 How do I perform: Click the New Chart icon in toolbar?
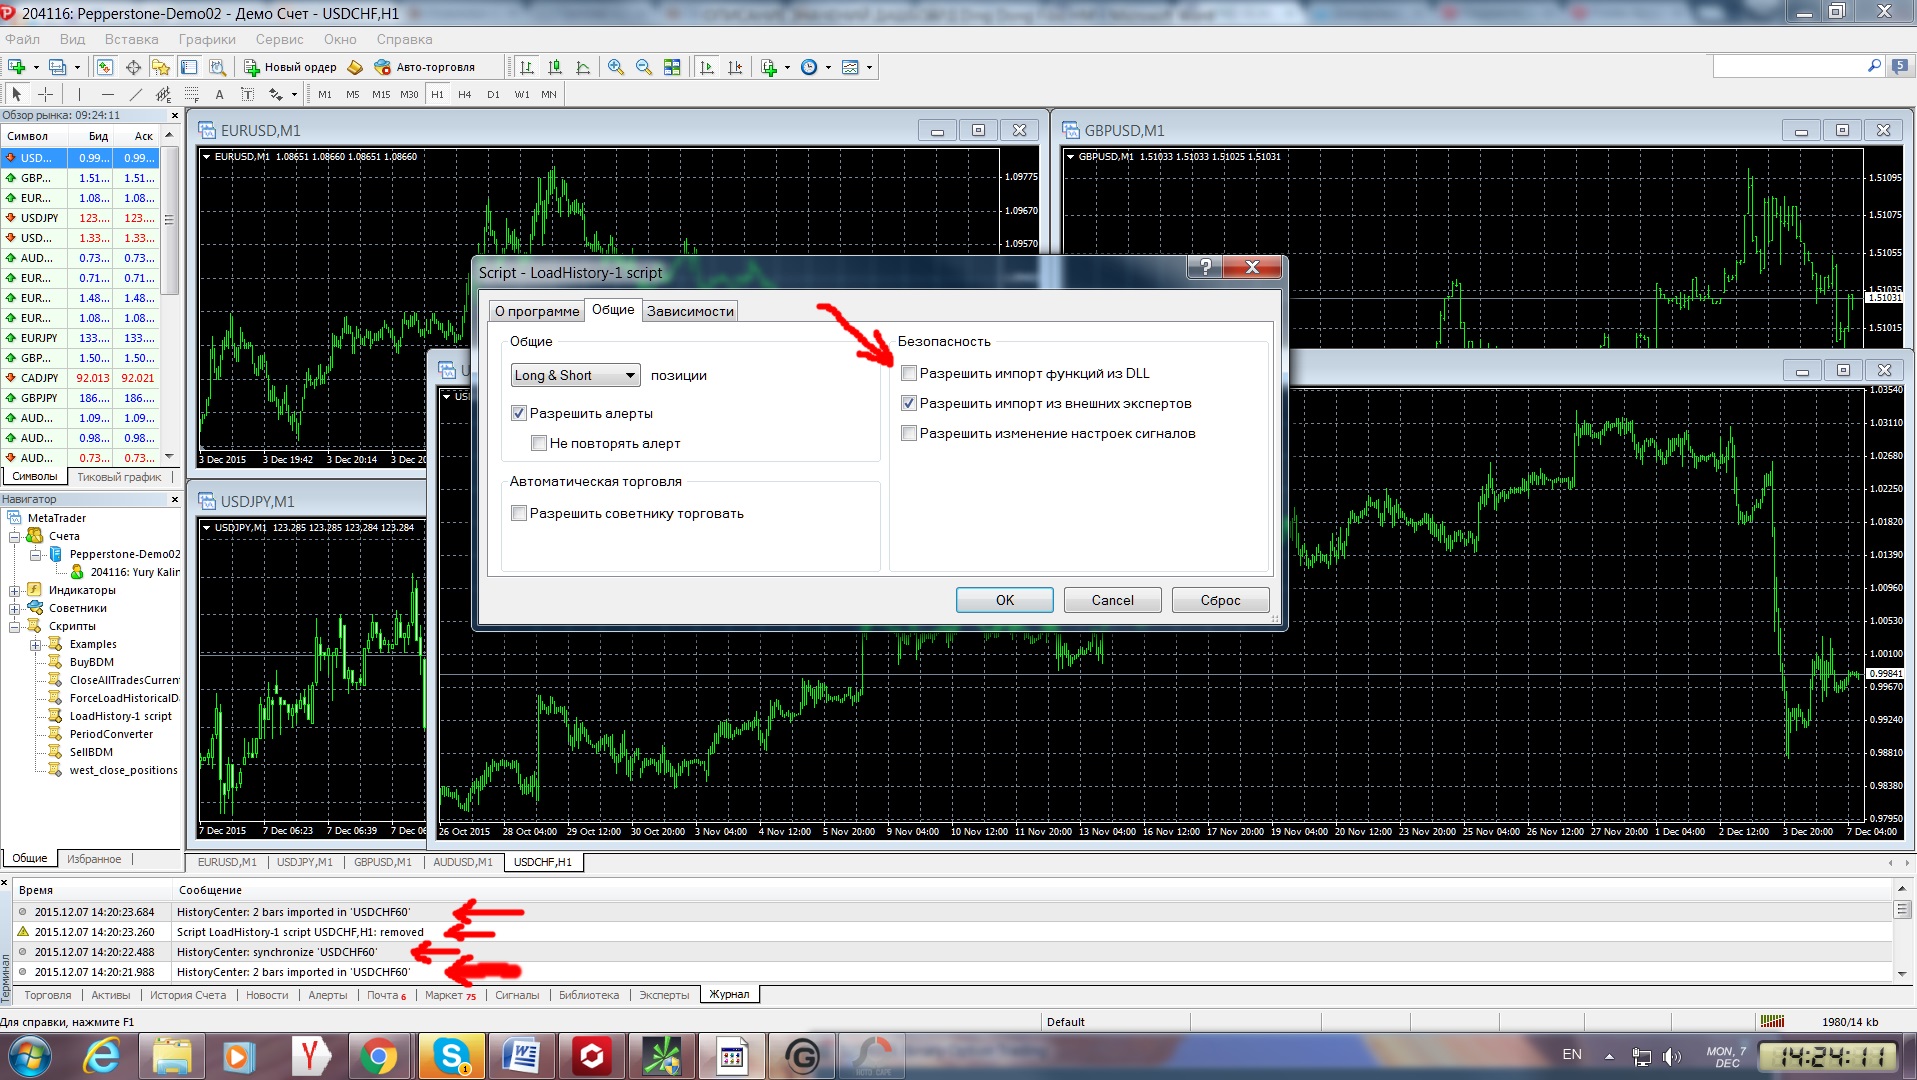click(x=17, y=67)
